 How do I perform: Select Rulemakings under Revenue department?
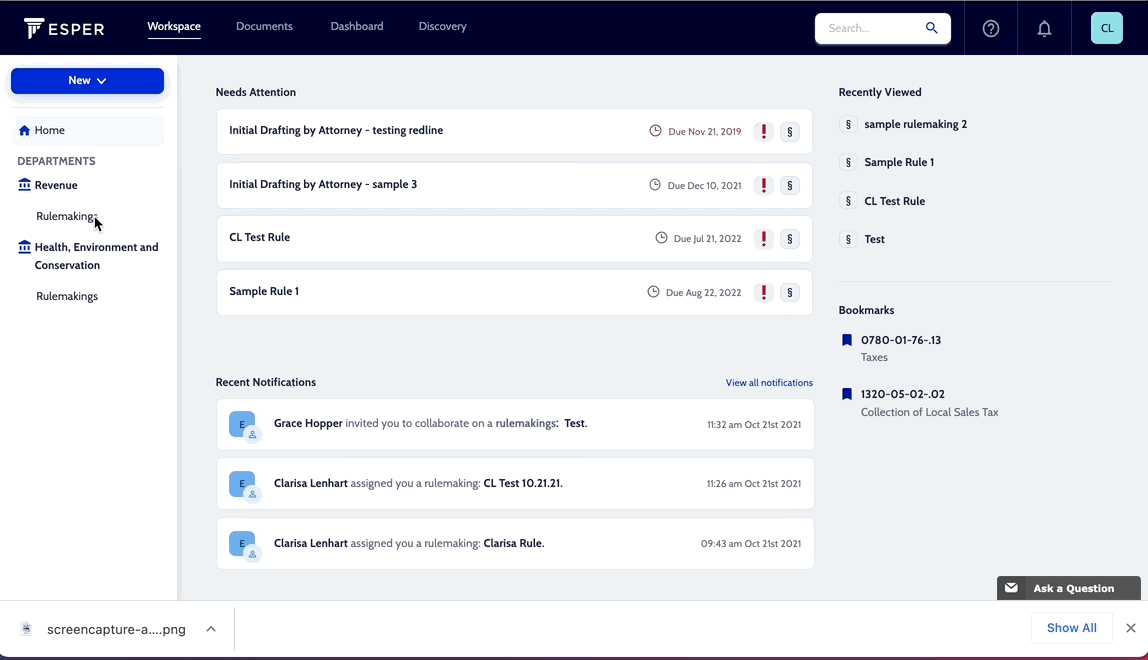tap(66, 216)
